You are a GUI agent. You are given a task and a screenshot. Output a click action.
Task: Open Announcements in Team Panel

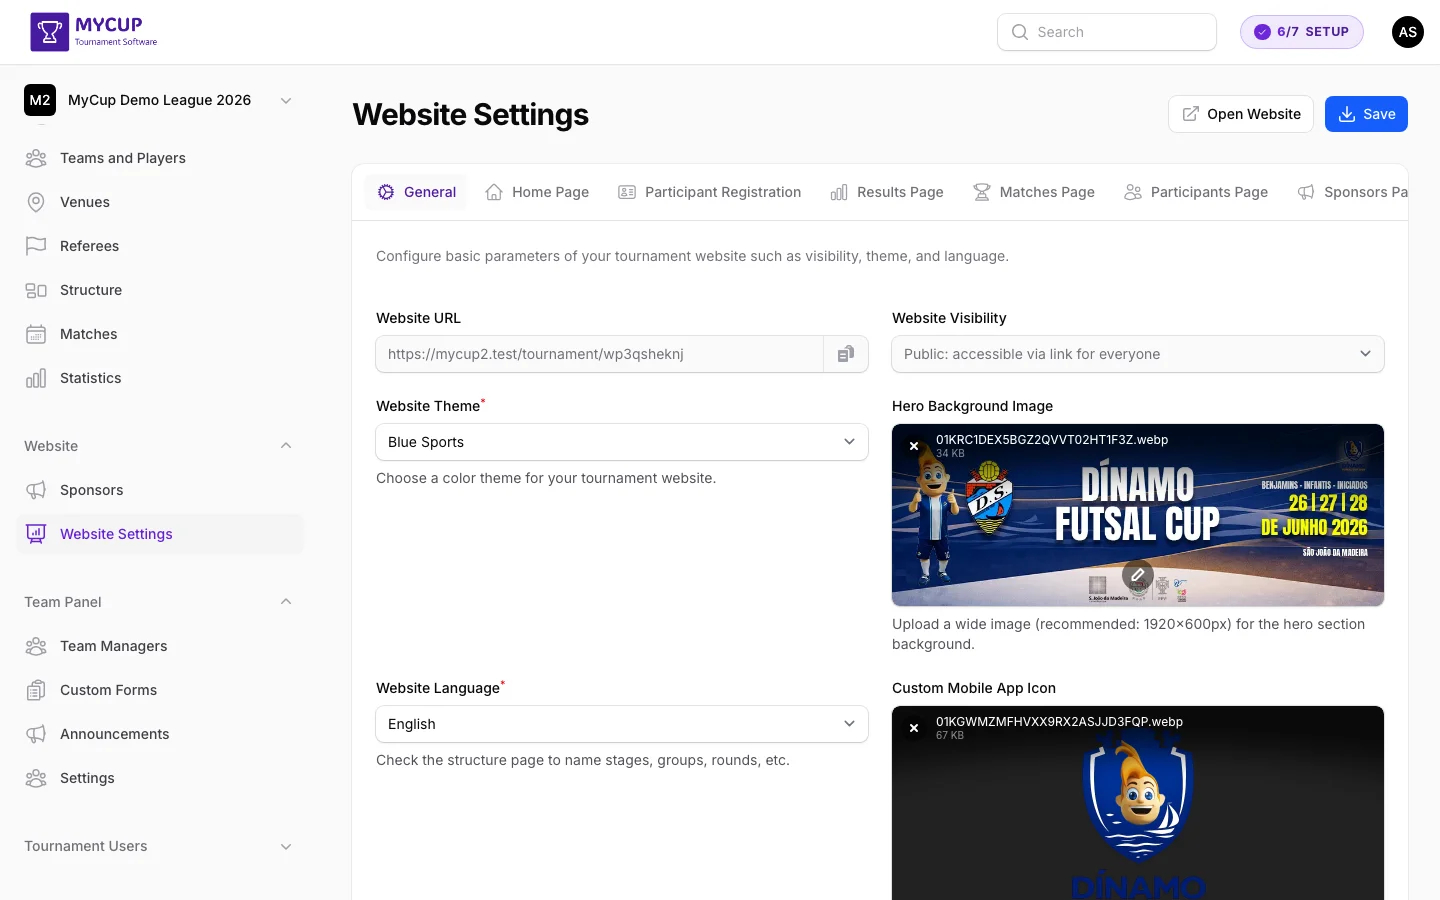point(160,734)
